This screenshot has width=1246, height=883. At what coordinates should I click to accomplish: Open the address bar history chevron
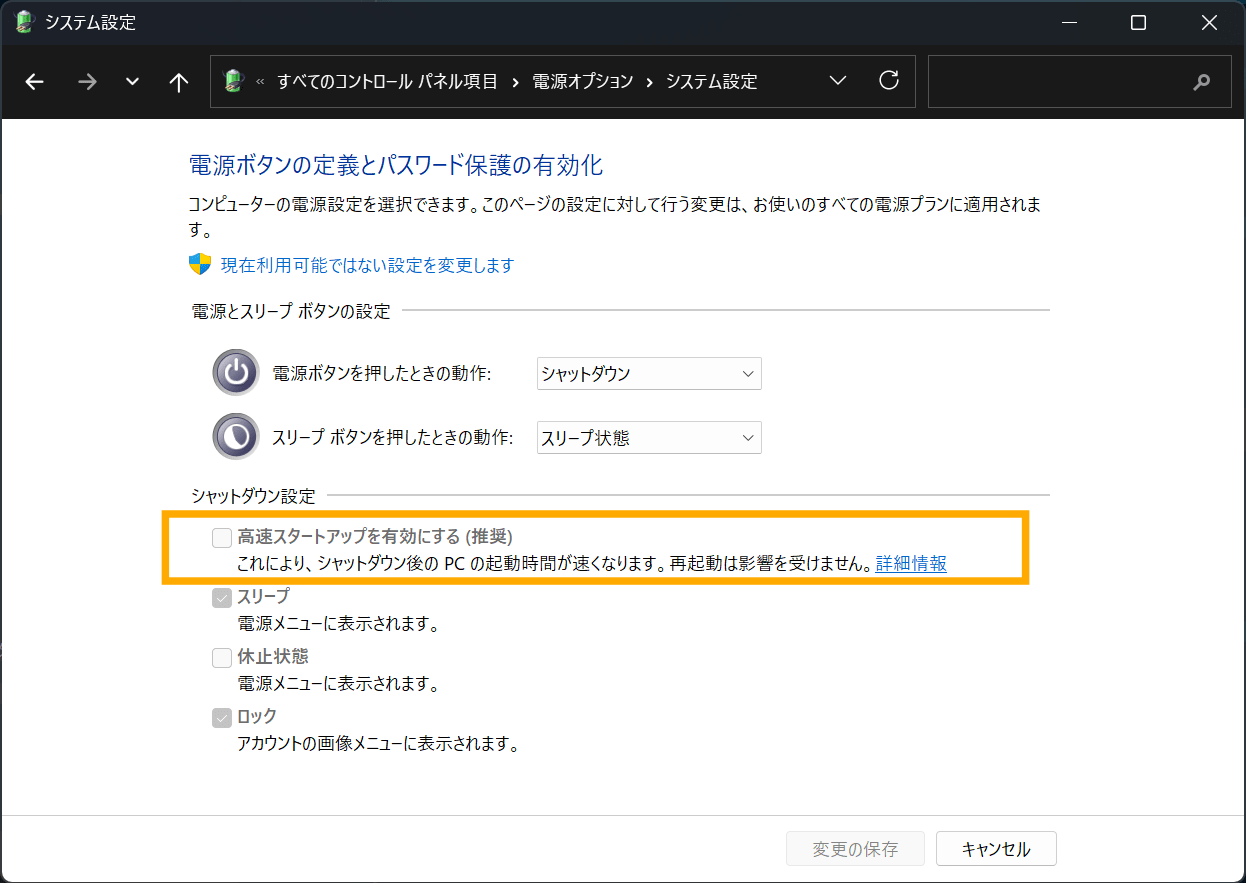838,80
